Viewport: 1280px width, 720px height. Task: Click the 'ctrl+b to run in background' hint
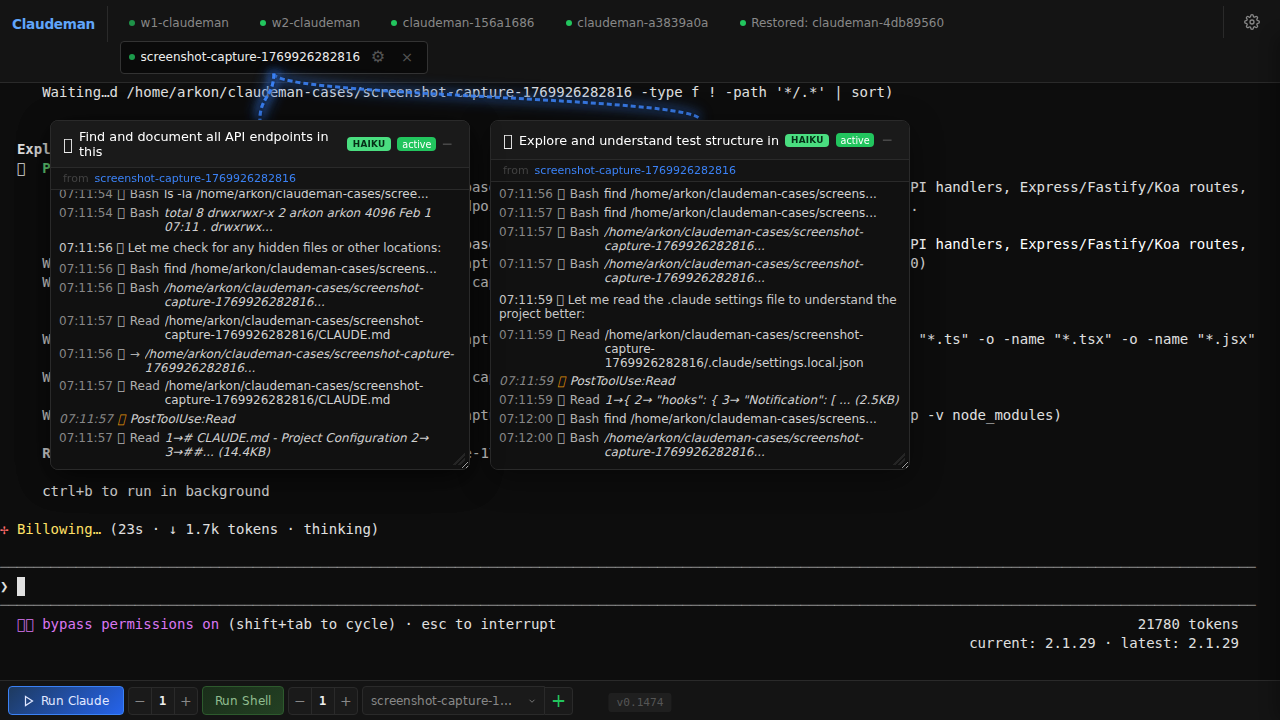[x=156, y=491]
